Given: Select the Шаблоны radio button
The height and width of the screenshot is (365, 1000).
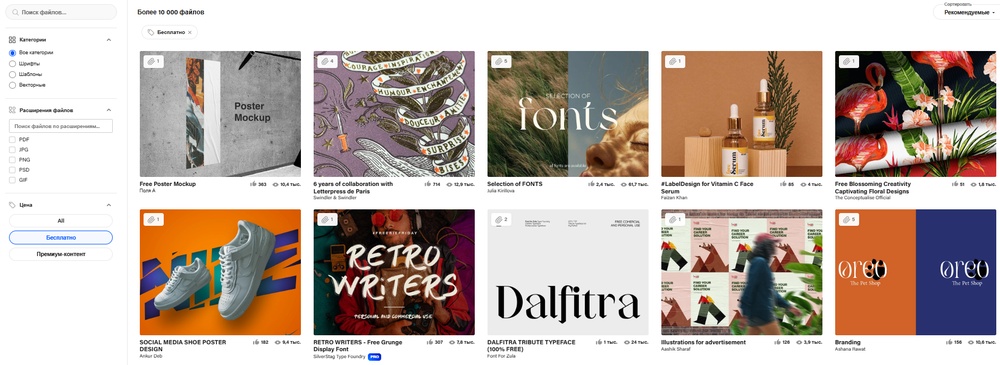Looking at the screenshot, I should (12, 74).
